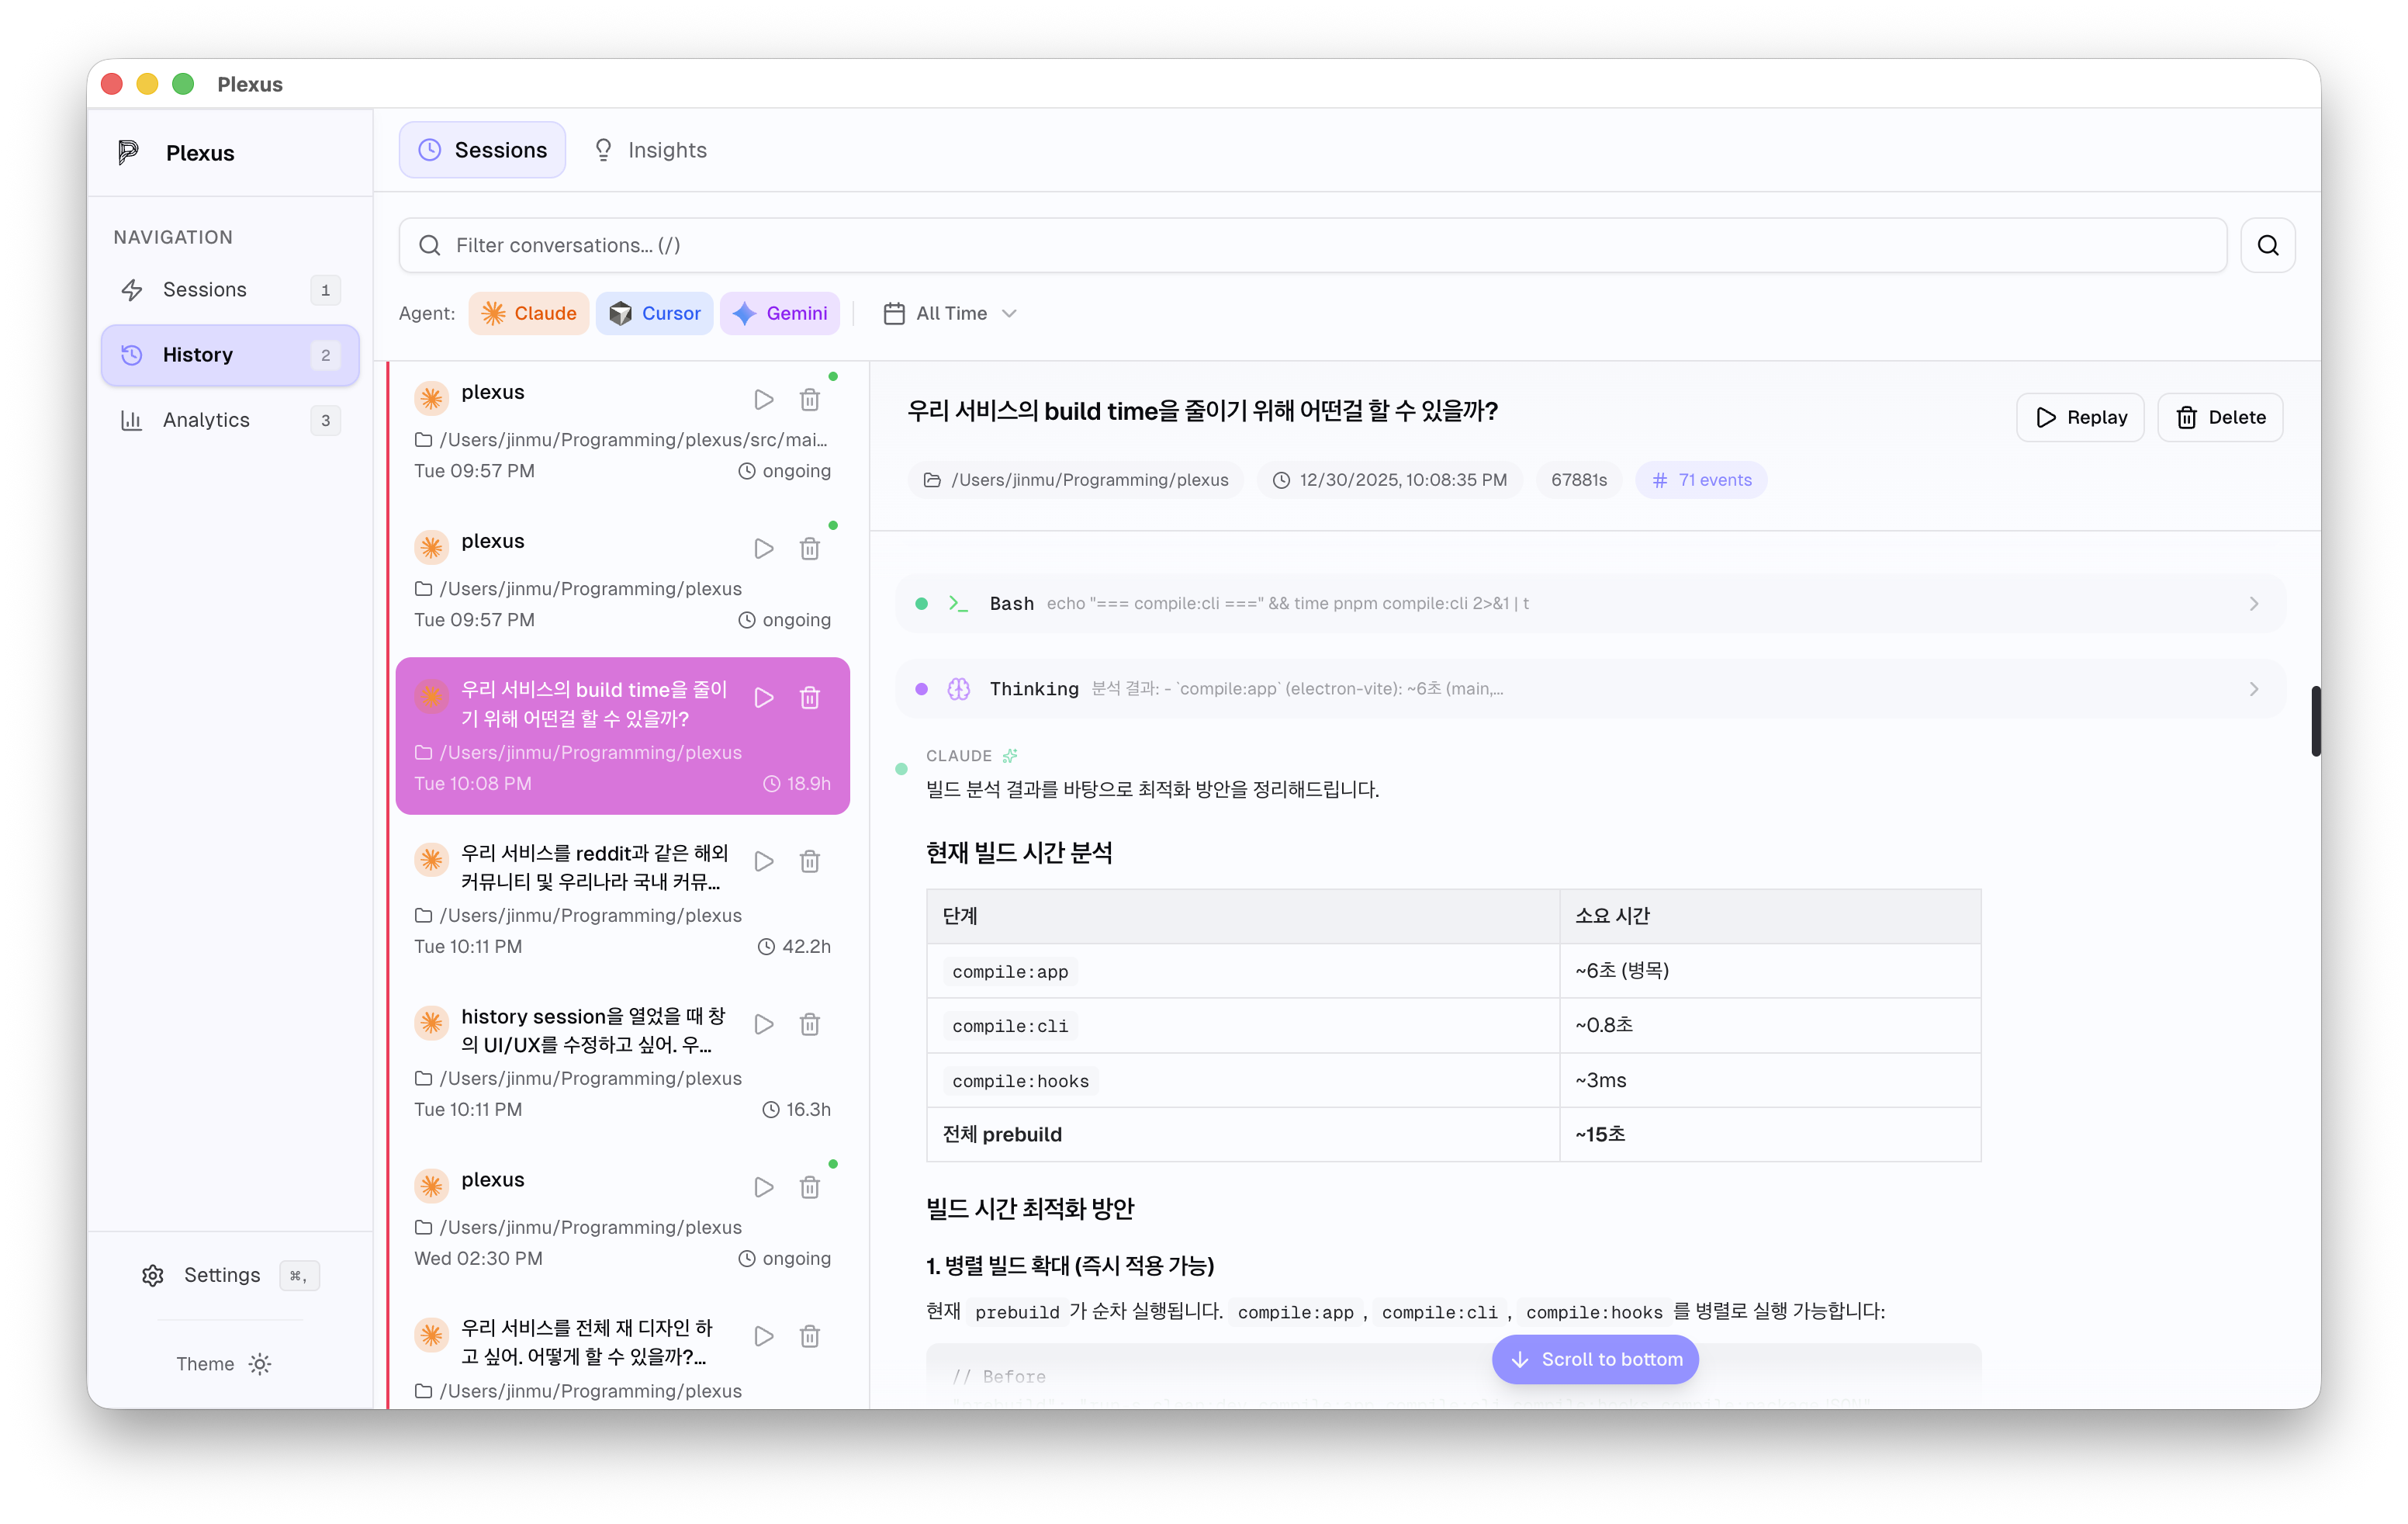Toggle the light theme control
Viewport: 2408px width, 1524px height.
pyautogui.click(x=260, y=1363)
